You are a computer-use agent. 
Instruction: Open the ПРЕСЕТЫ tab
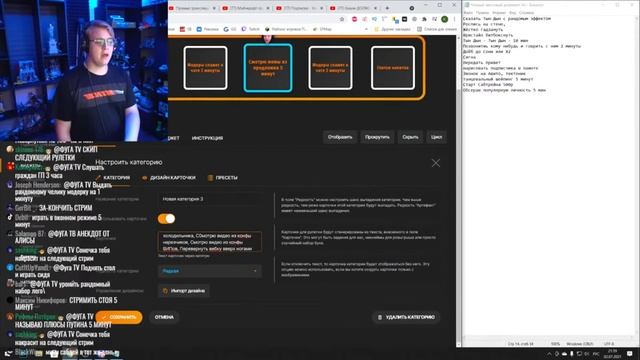[x=223, y=178]
